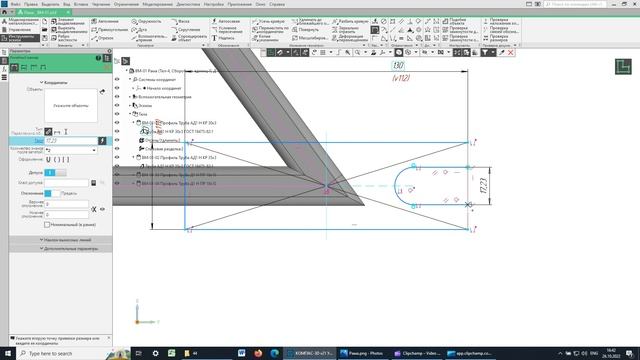Toggle the Допуск tolerance switch
640x360 pixels.
55,173
